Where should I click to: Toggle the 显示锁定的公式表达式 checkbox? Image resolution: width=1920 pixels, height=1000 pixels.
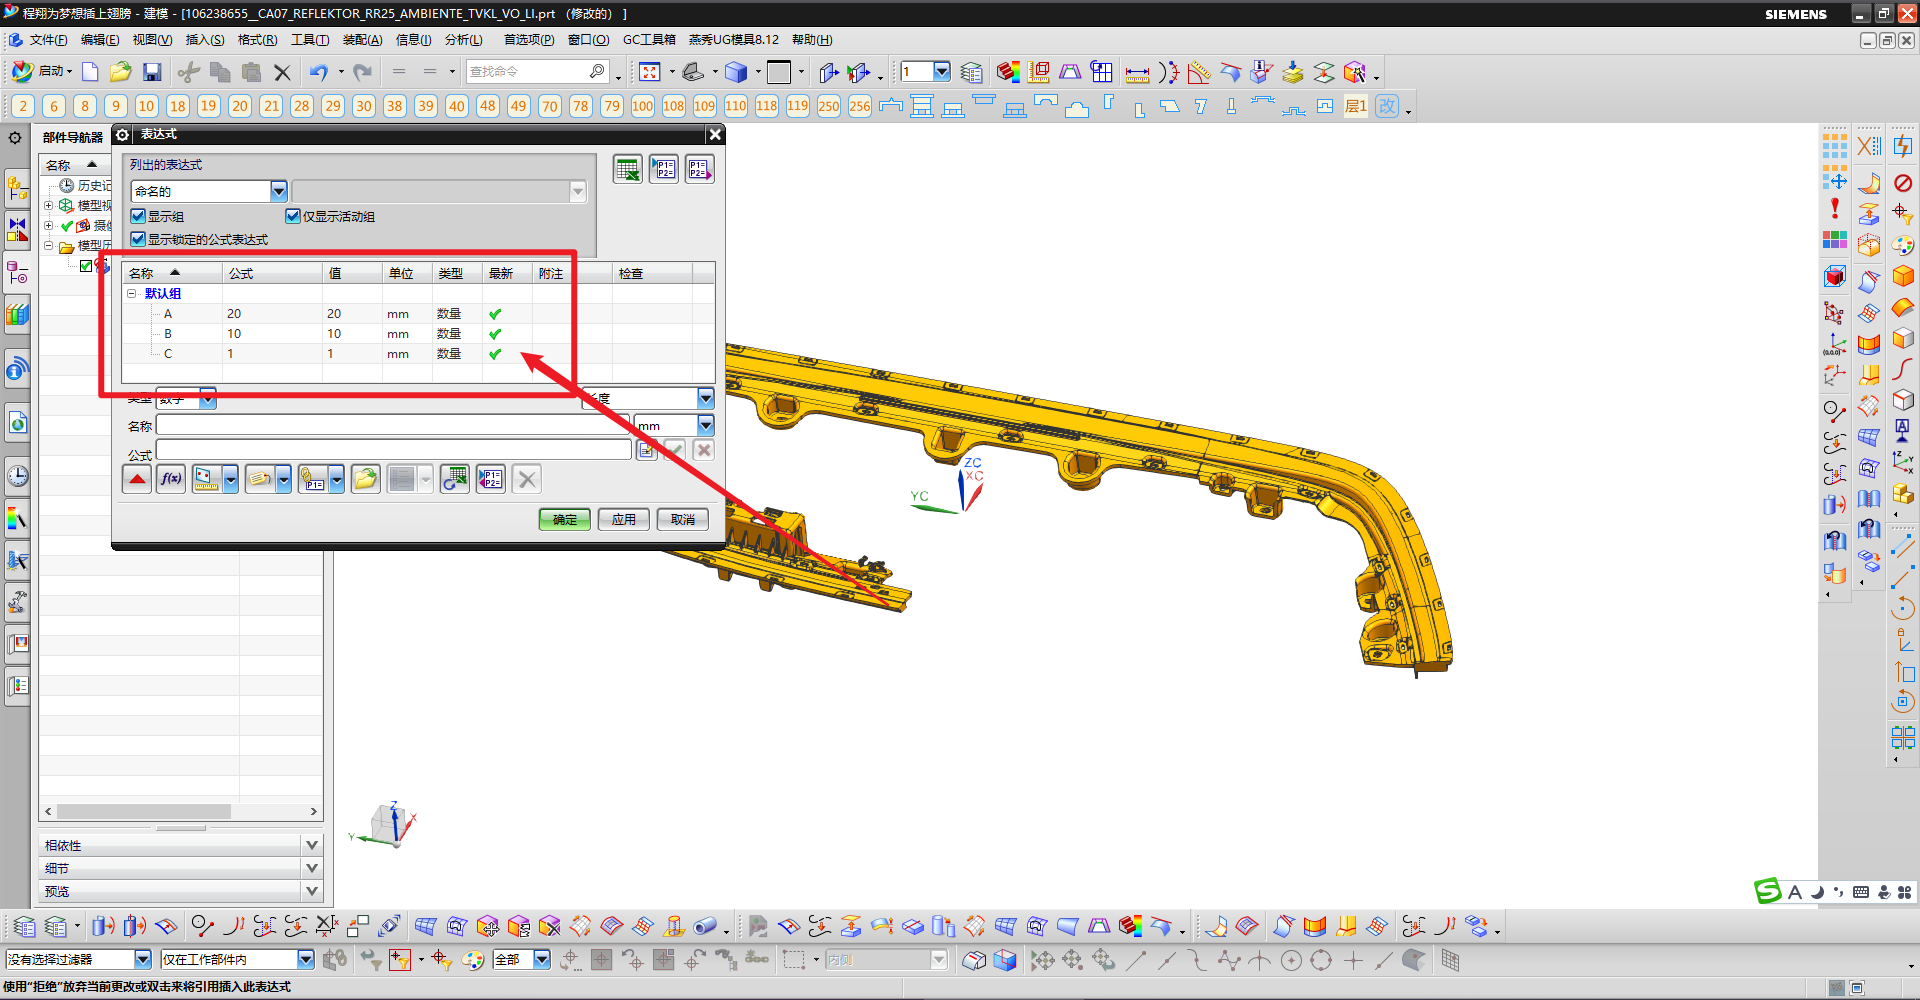138,239
